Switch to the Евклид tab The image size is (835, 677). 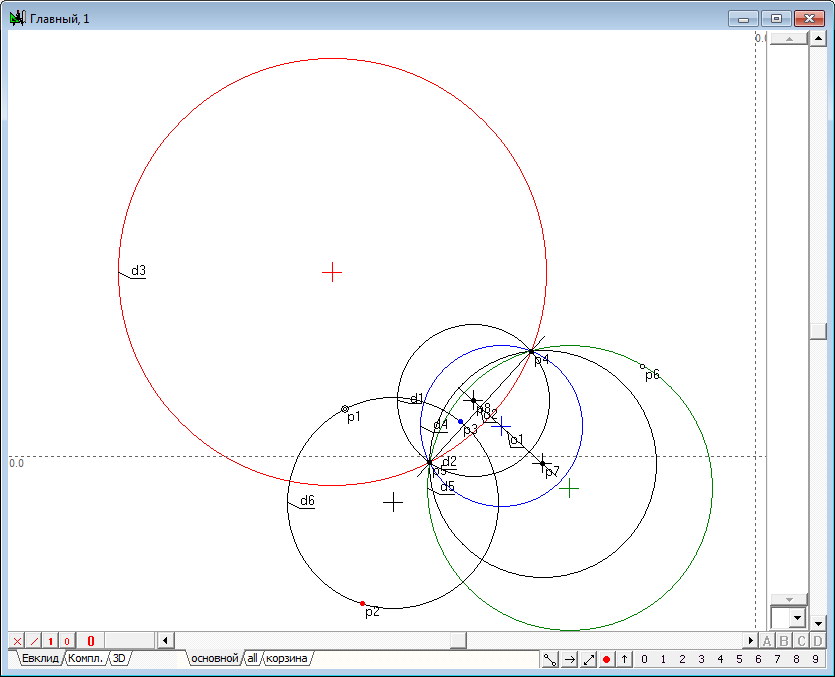point(40,658)
